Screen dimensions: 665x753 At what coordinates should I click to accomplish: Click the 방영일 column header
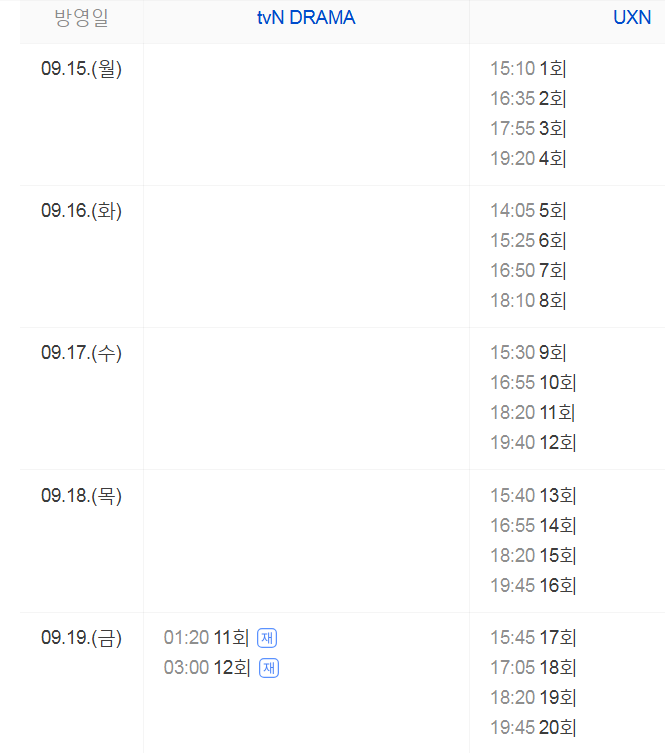click(x=82, y=18)
